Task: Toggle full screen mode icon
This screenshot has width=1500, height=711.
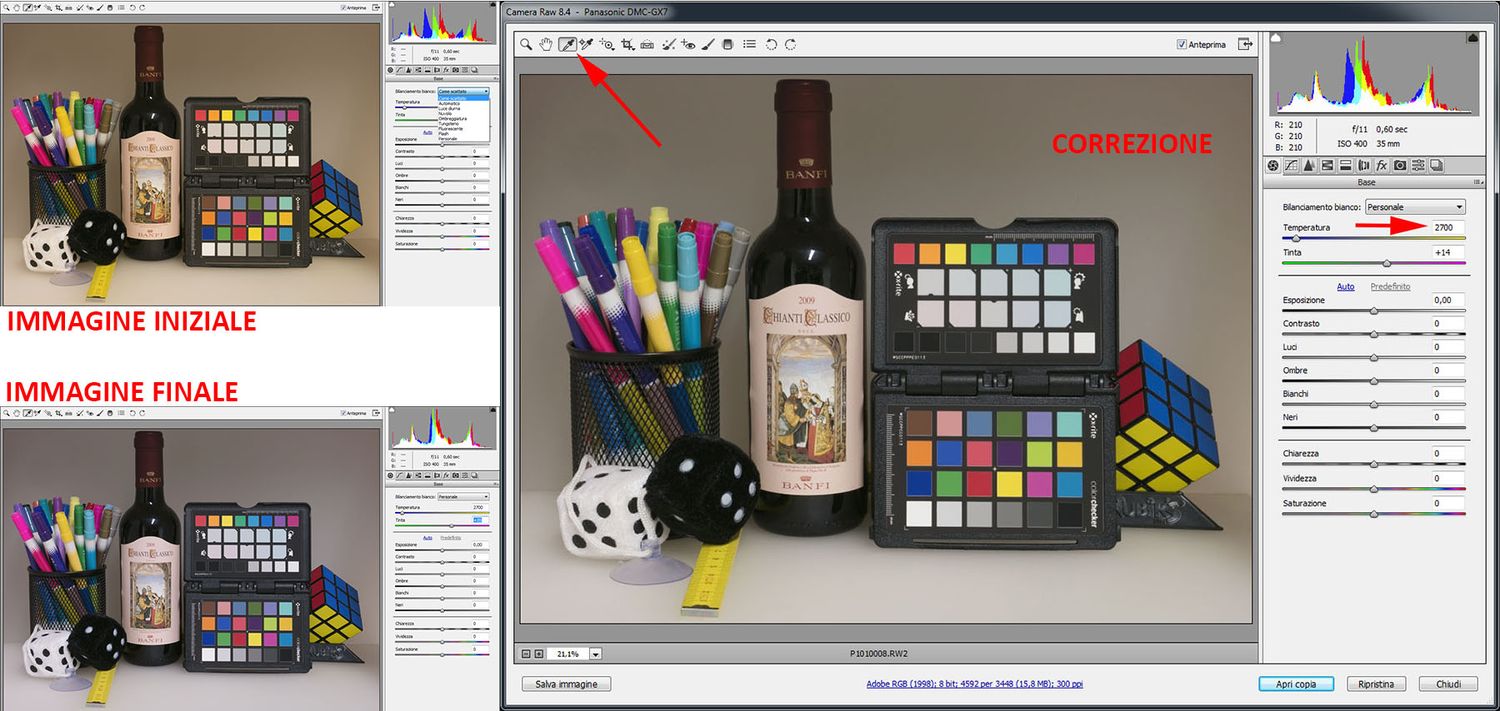Action: coord(1245,44)
